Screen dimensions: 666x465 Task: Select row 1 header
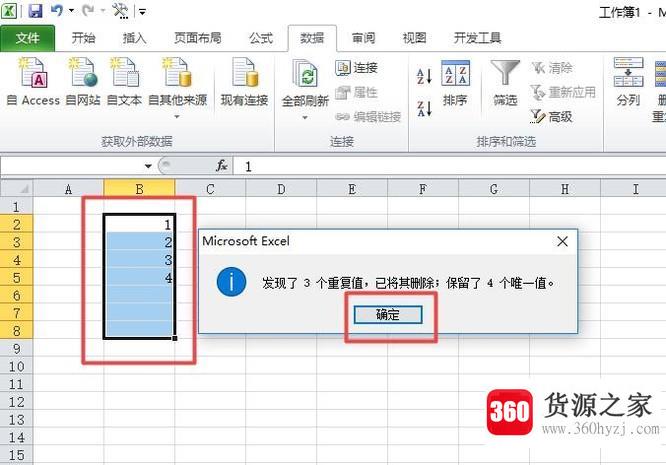[17, 206]
